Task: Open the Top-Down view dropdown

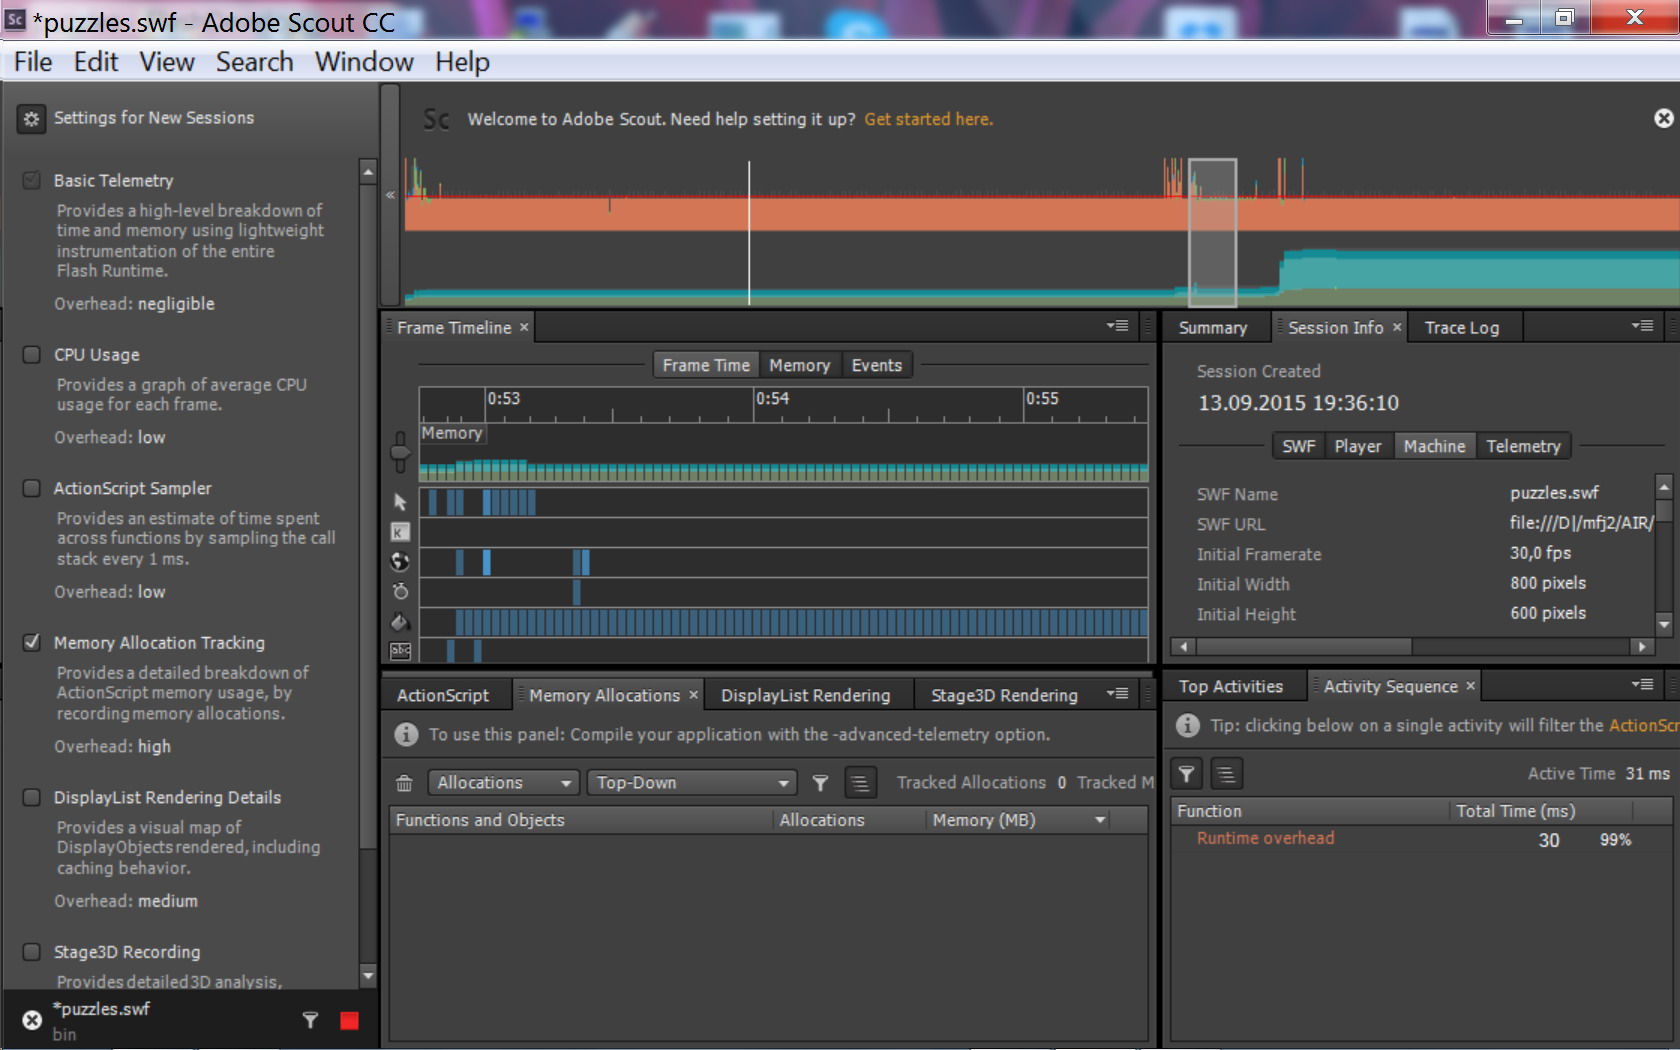Action: tap(692, 783)
